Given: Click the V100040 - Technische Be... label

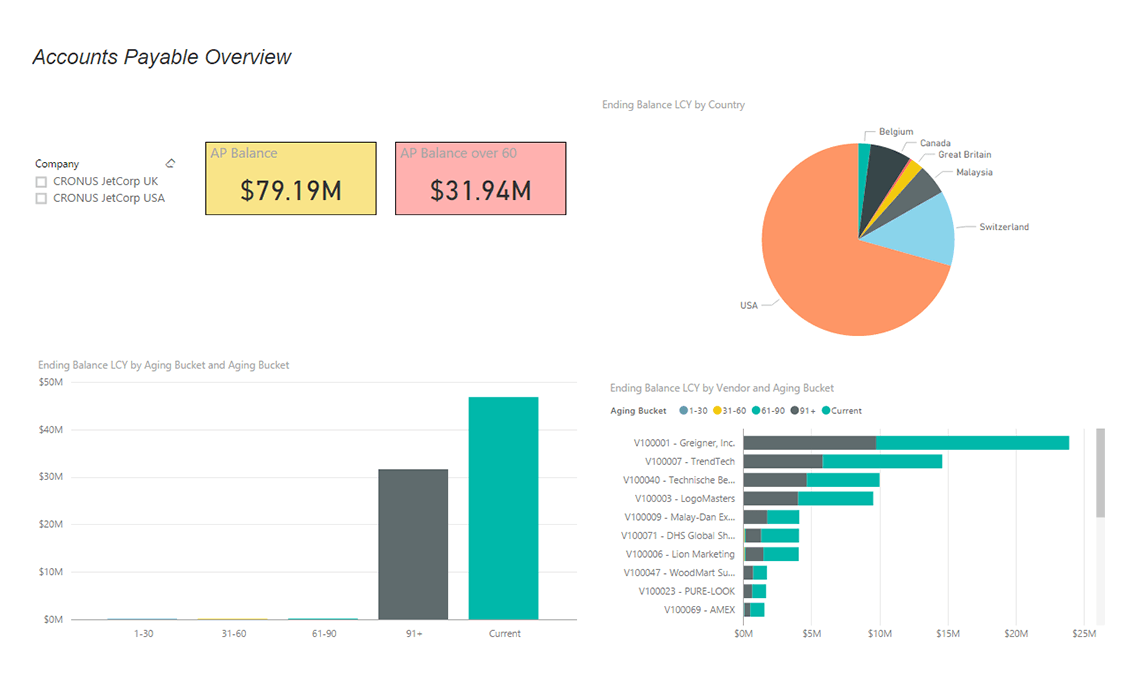Looking at the screenshot, I should (679, 480).
